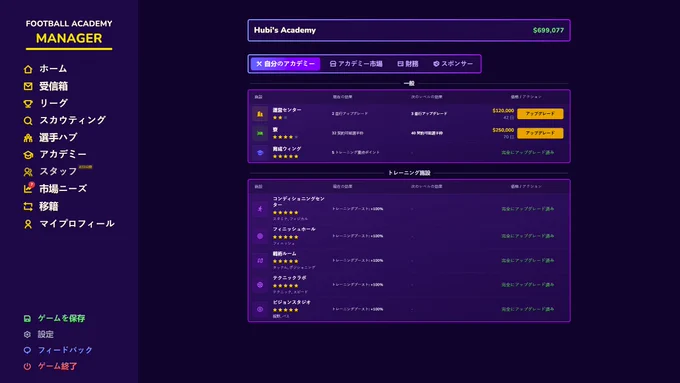Click the Hubi's Academy title

coord(285,30)
